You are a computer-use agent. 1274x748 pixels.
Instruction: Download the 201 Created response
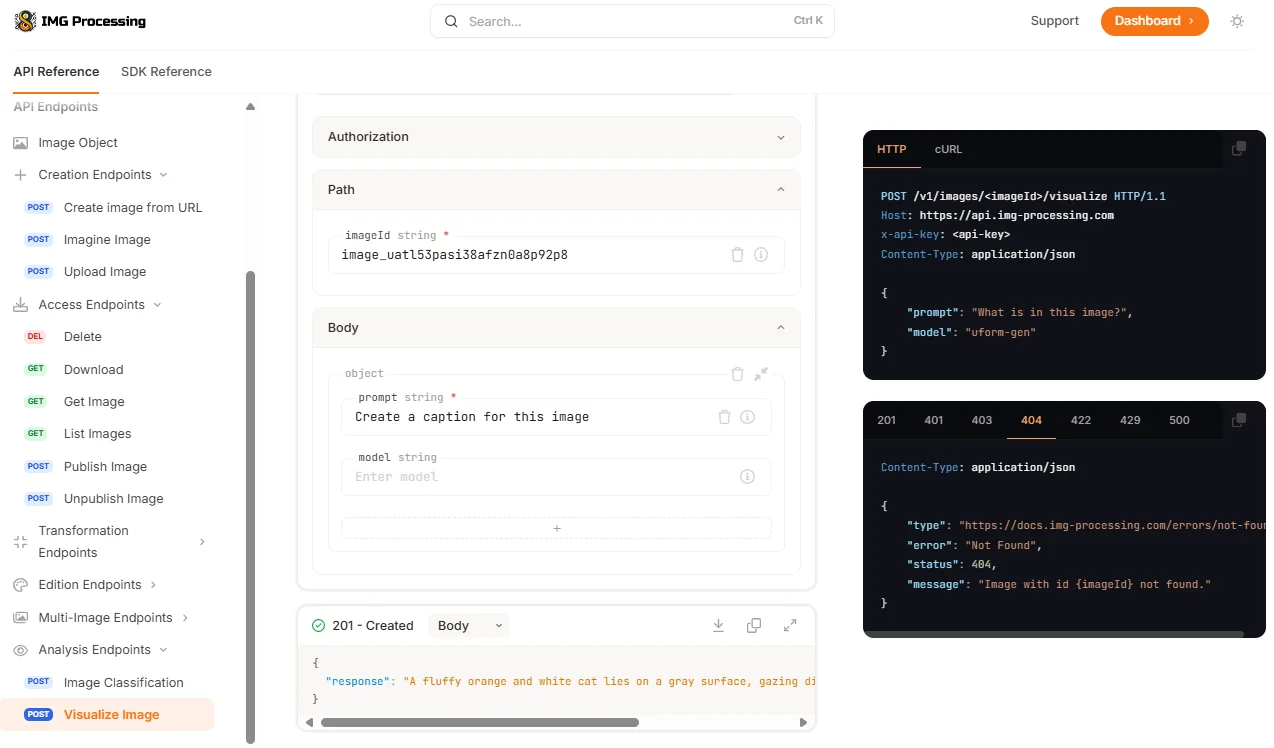click(x=718, y=626)
